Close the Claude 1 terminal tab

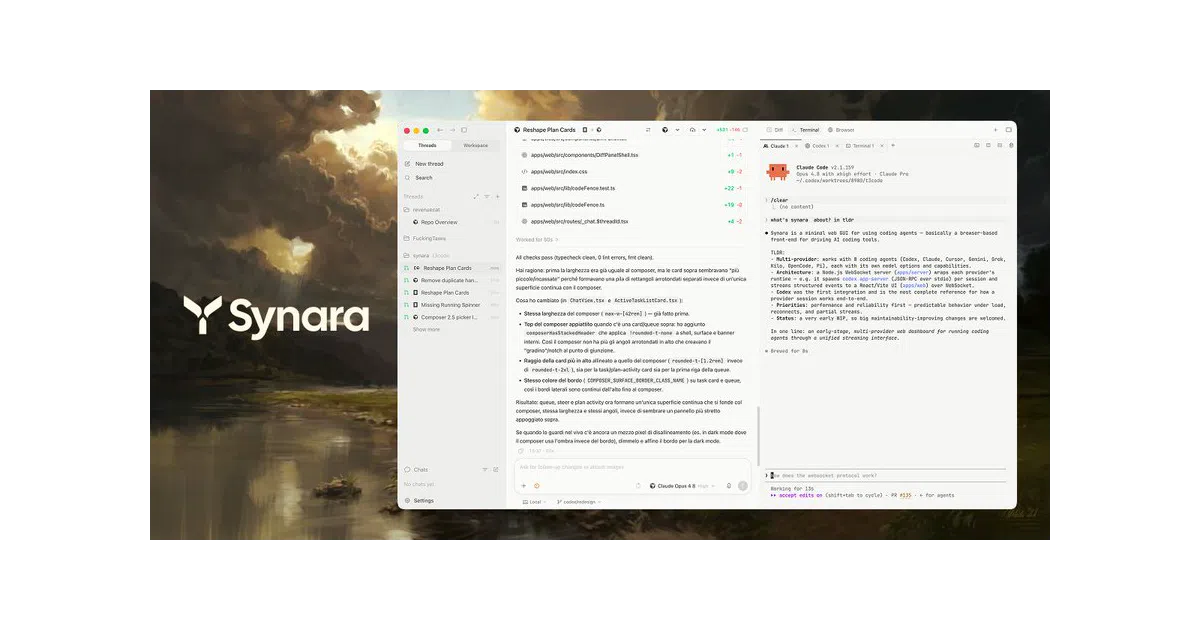pyautogui.click(x=796, y=146)
